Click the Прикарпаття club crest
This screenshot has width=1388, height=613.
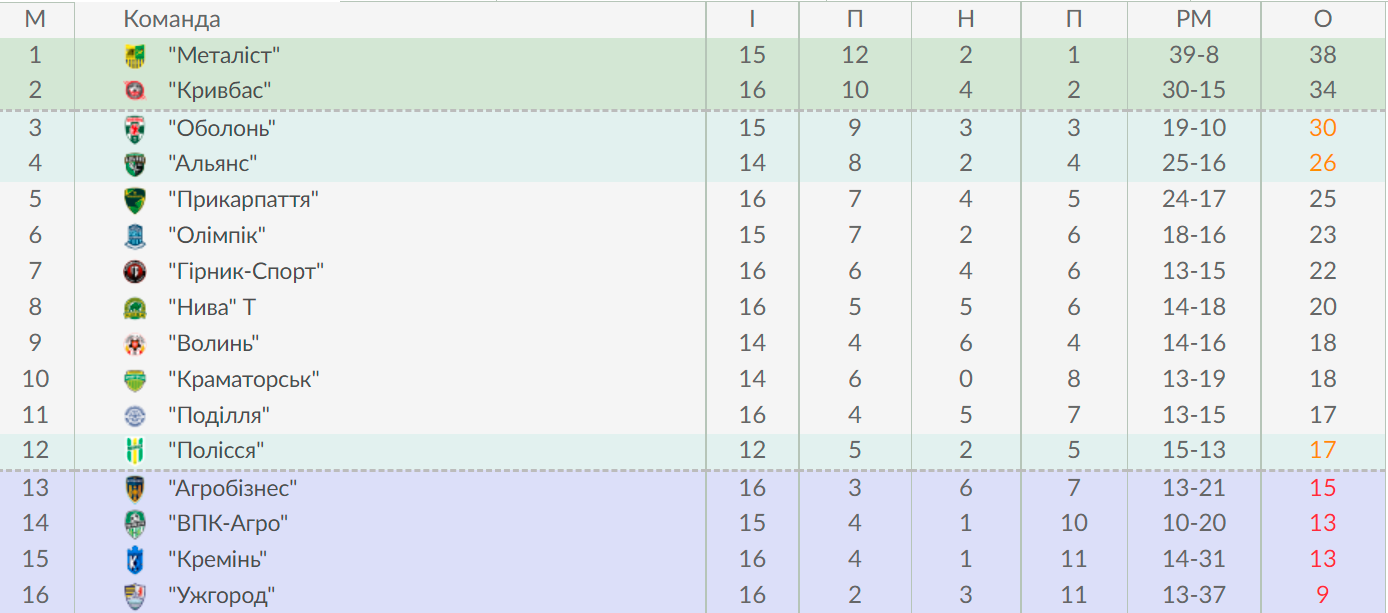[x=135, y=200]
